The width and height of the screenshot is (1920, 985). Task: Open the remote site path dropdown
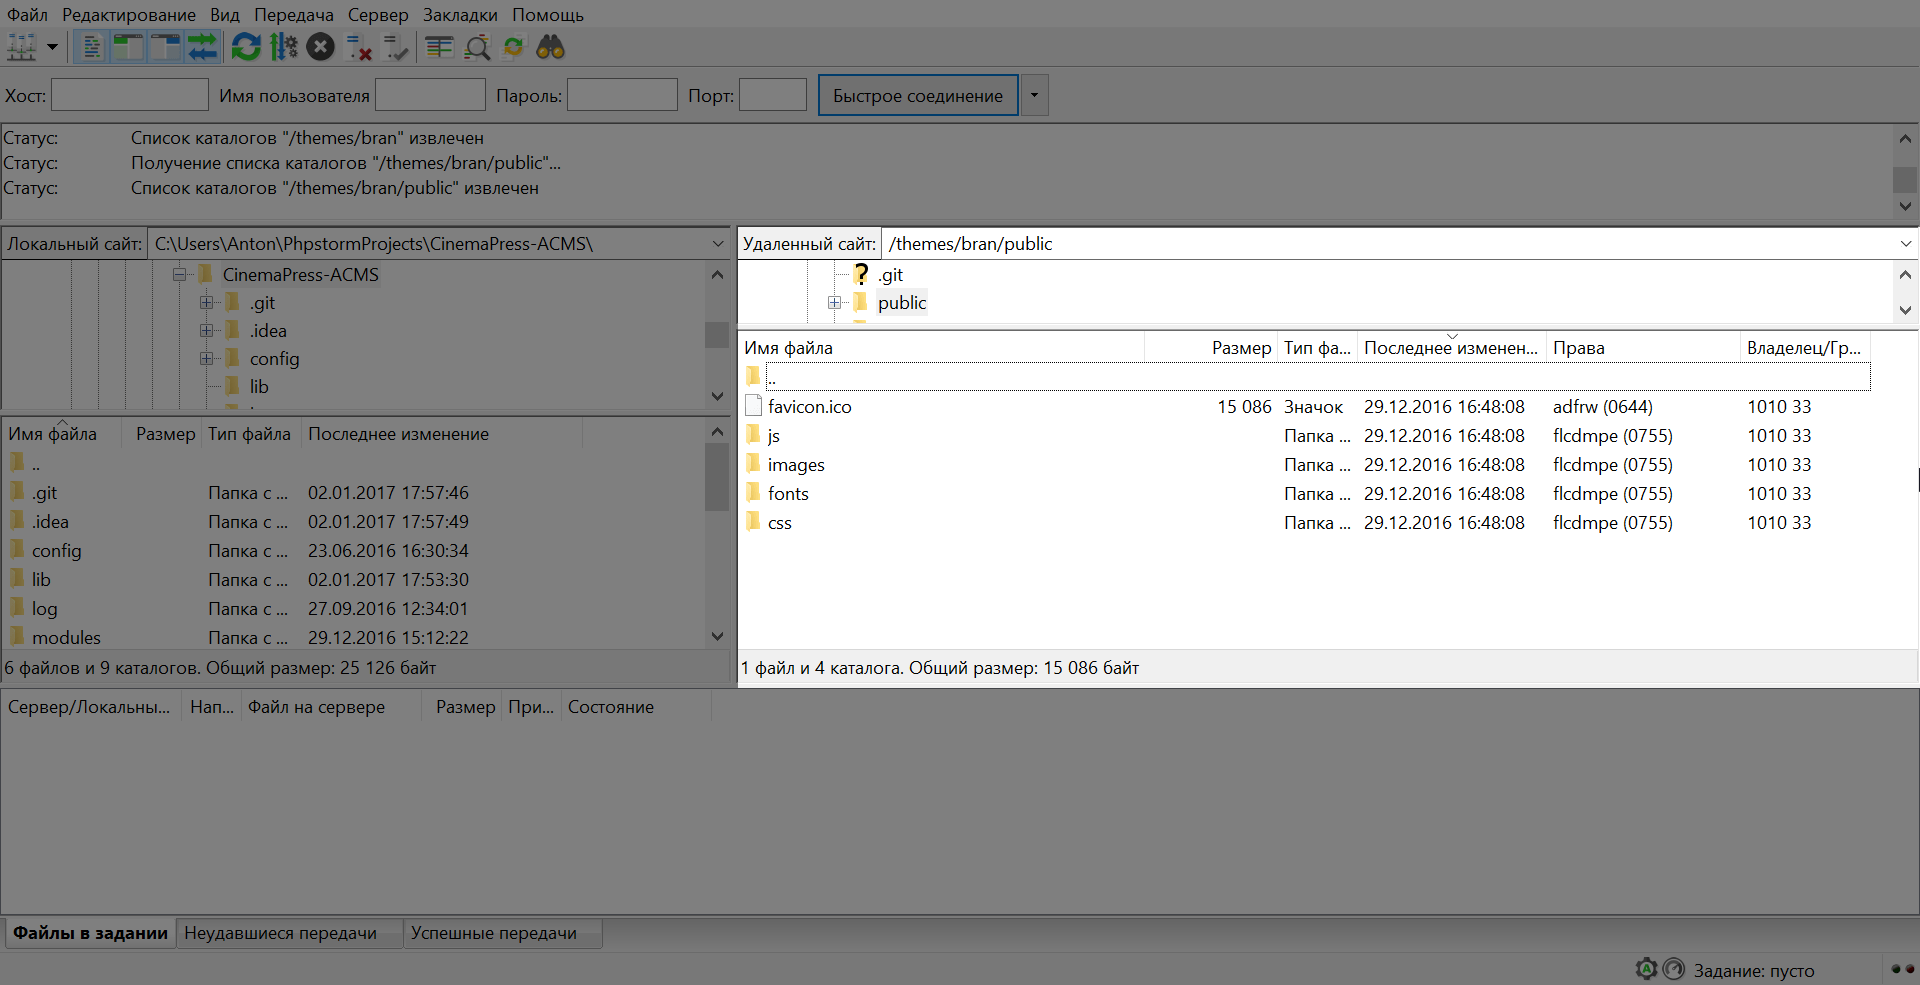1905,244
